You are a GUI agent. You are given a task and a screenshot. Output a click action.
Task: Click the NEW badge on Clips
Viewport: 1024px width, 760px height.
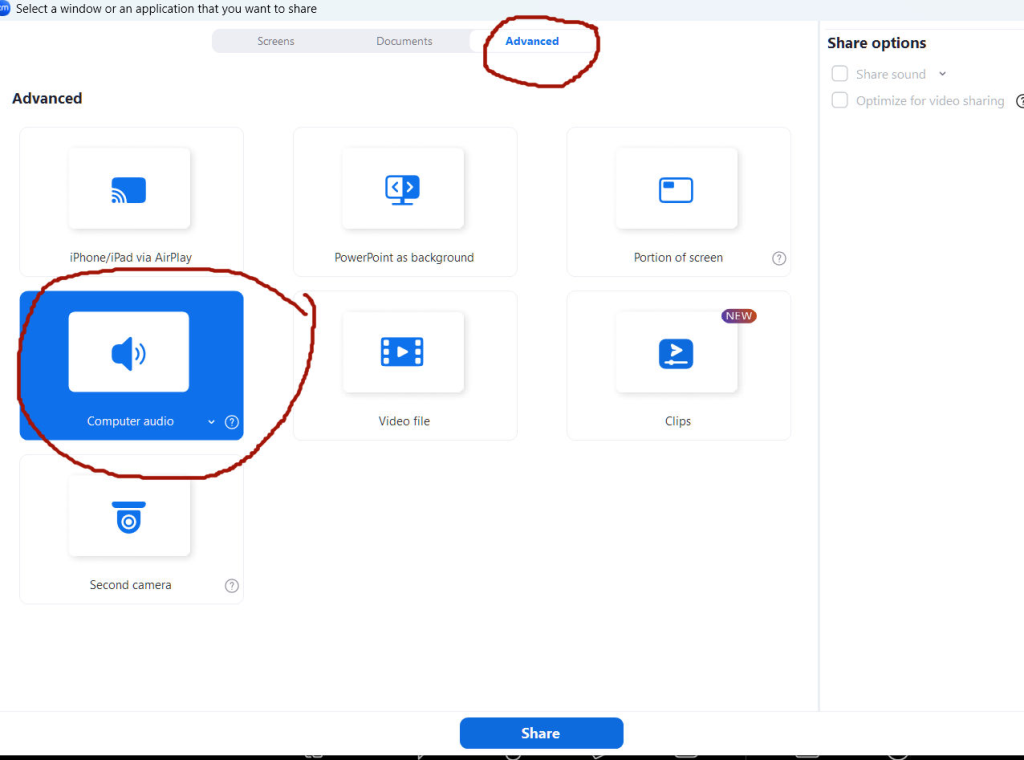tap(738, 316)
